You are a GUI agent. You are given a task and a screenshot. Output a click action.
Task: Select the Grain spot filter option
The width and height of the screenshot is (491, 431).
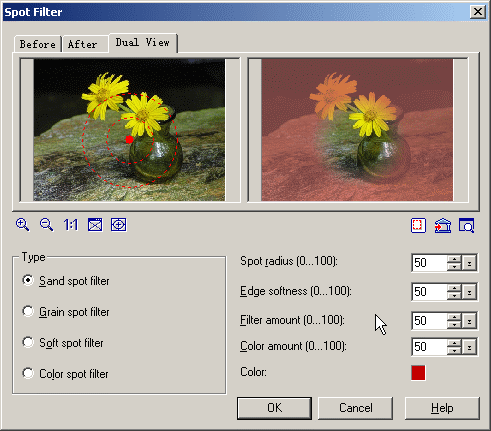point(66,312)
